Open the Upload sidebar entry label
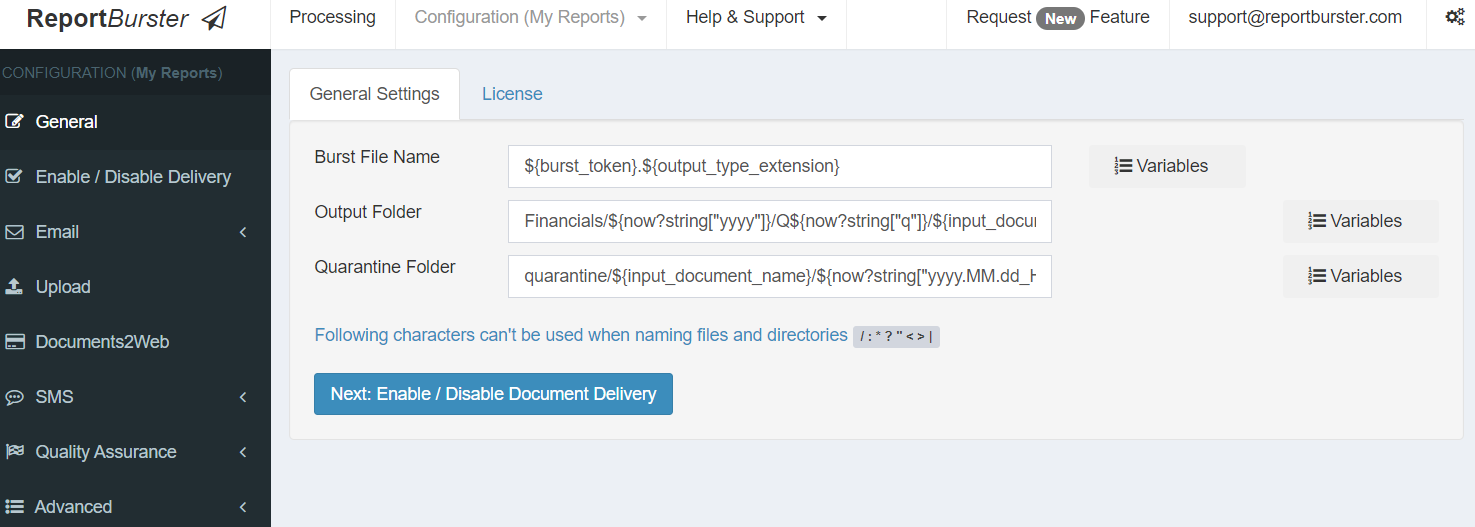 tap(63, 287)
